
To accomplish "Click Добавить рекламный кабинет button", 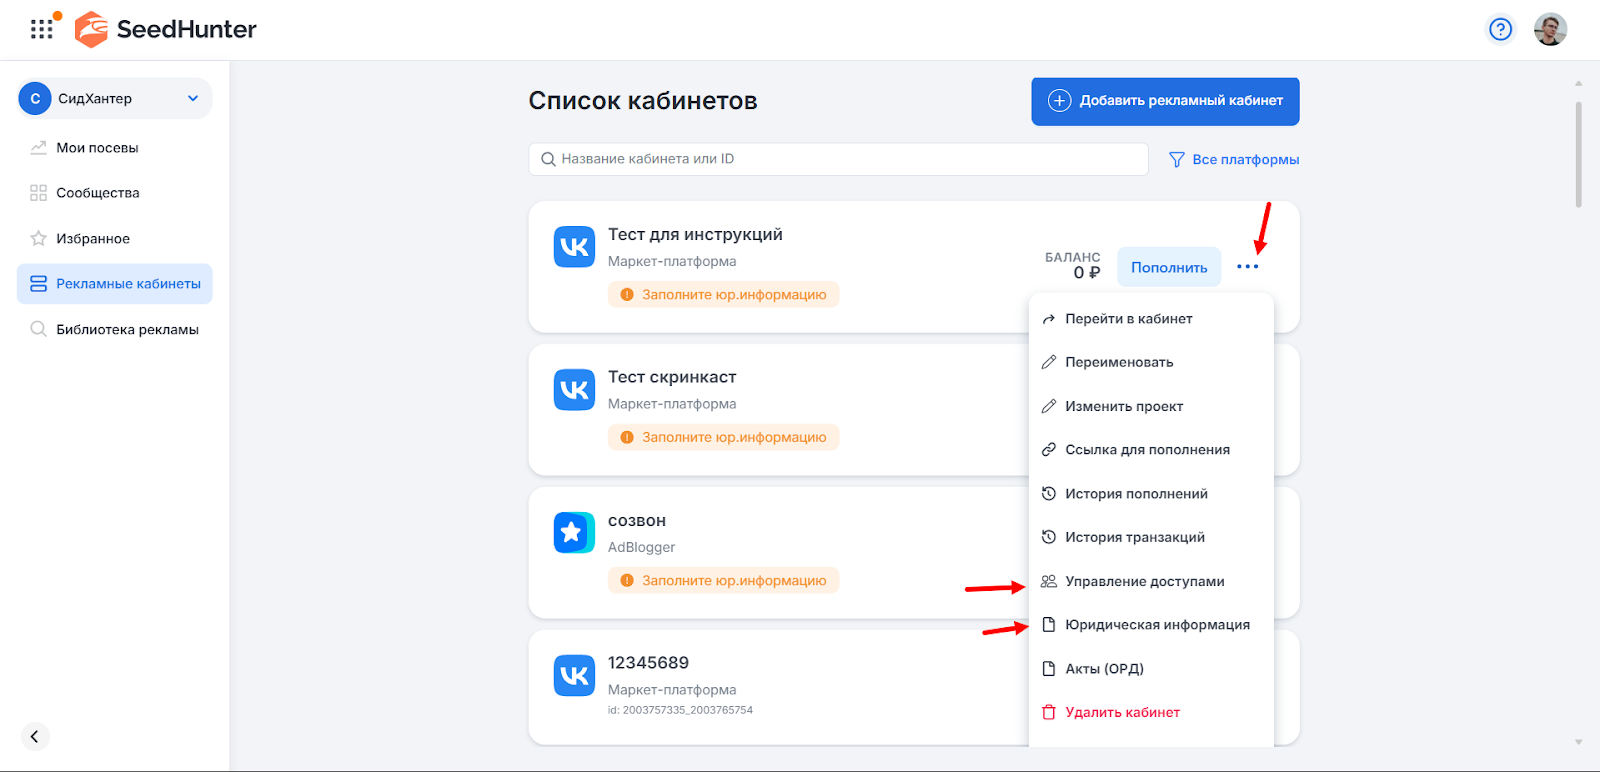I will pos(1165,101).
